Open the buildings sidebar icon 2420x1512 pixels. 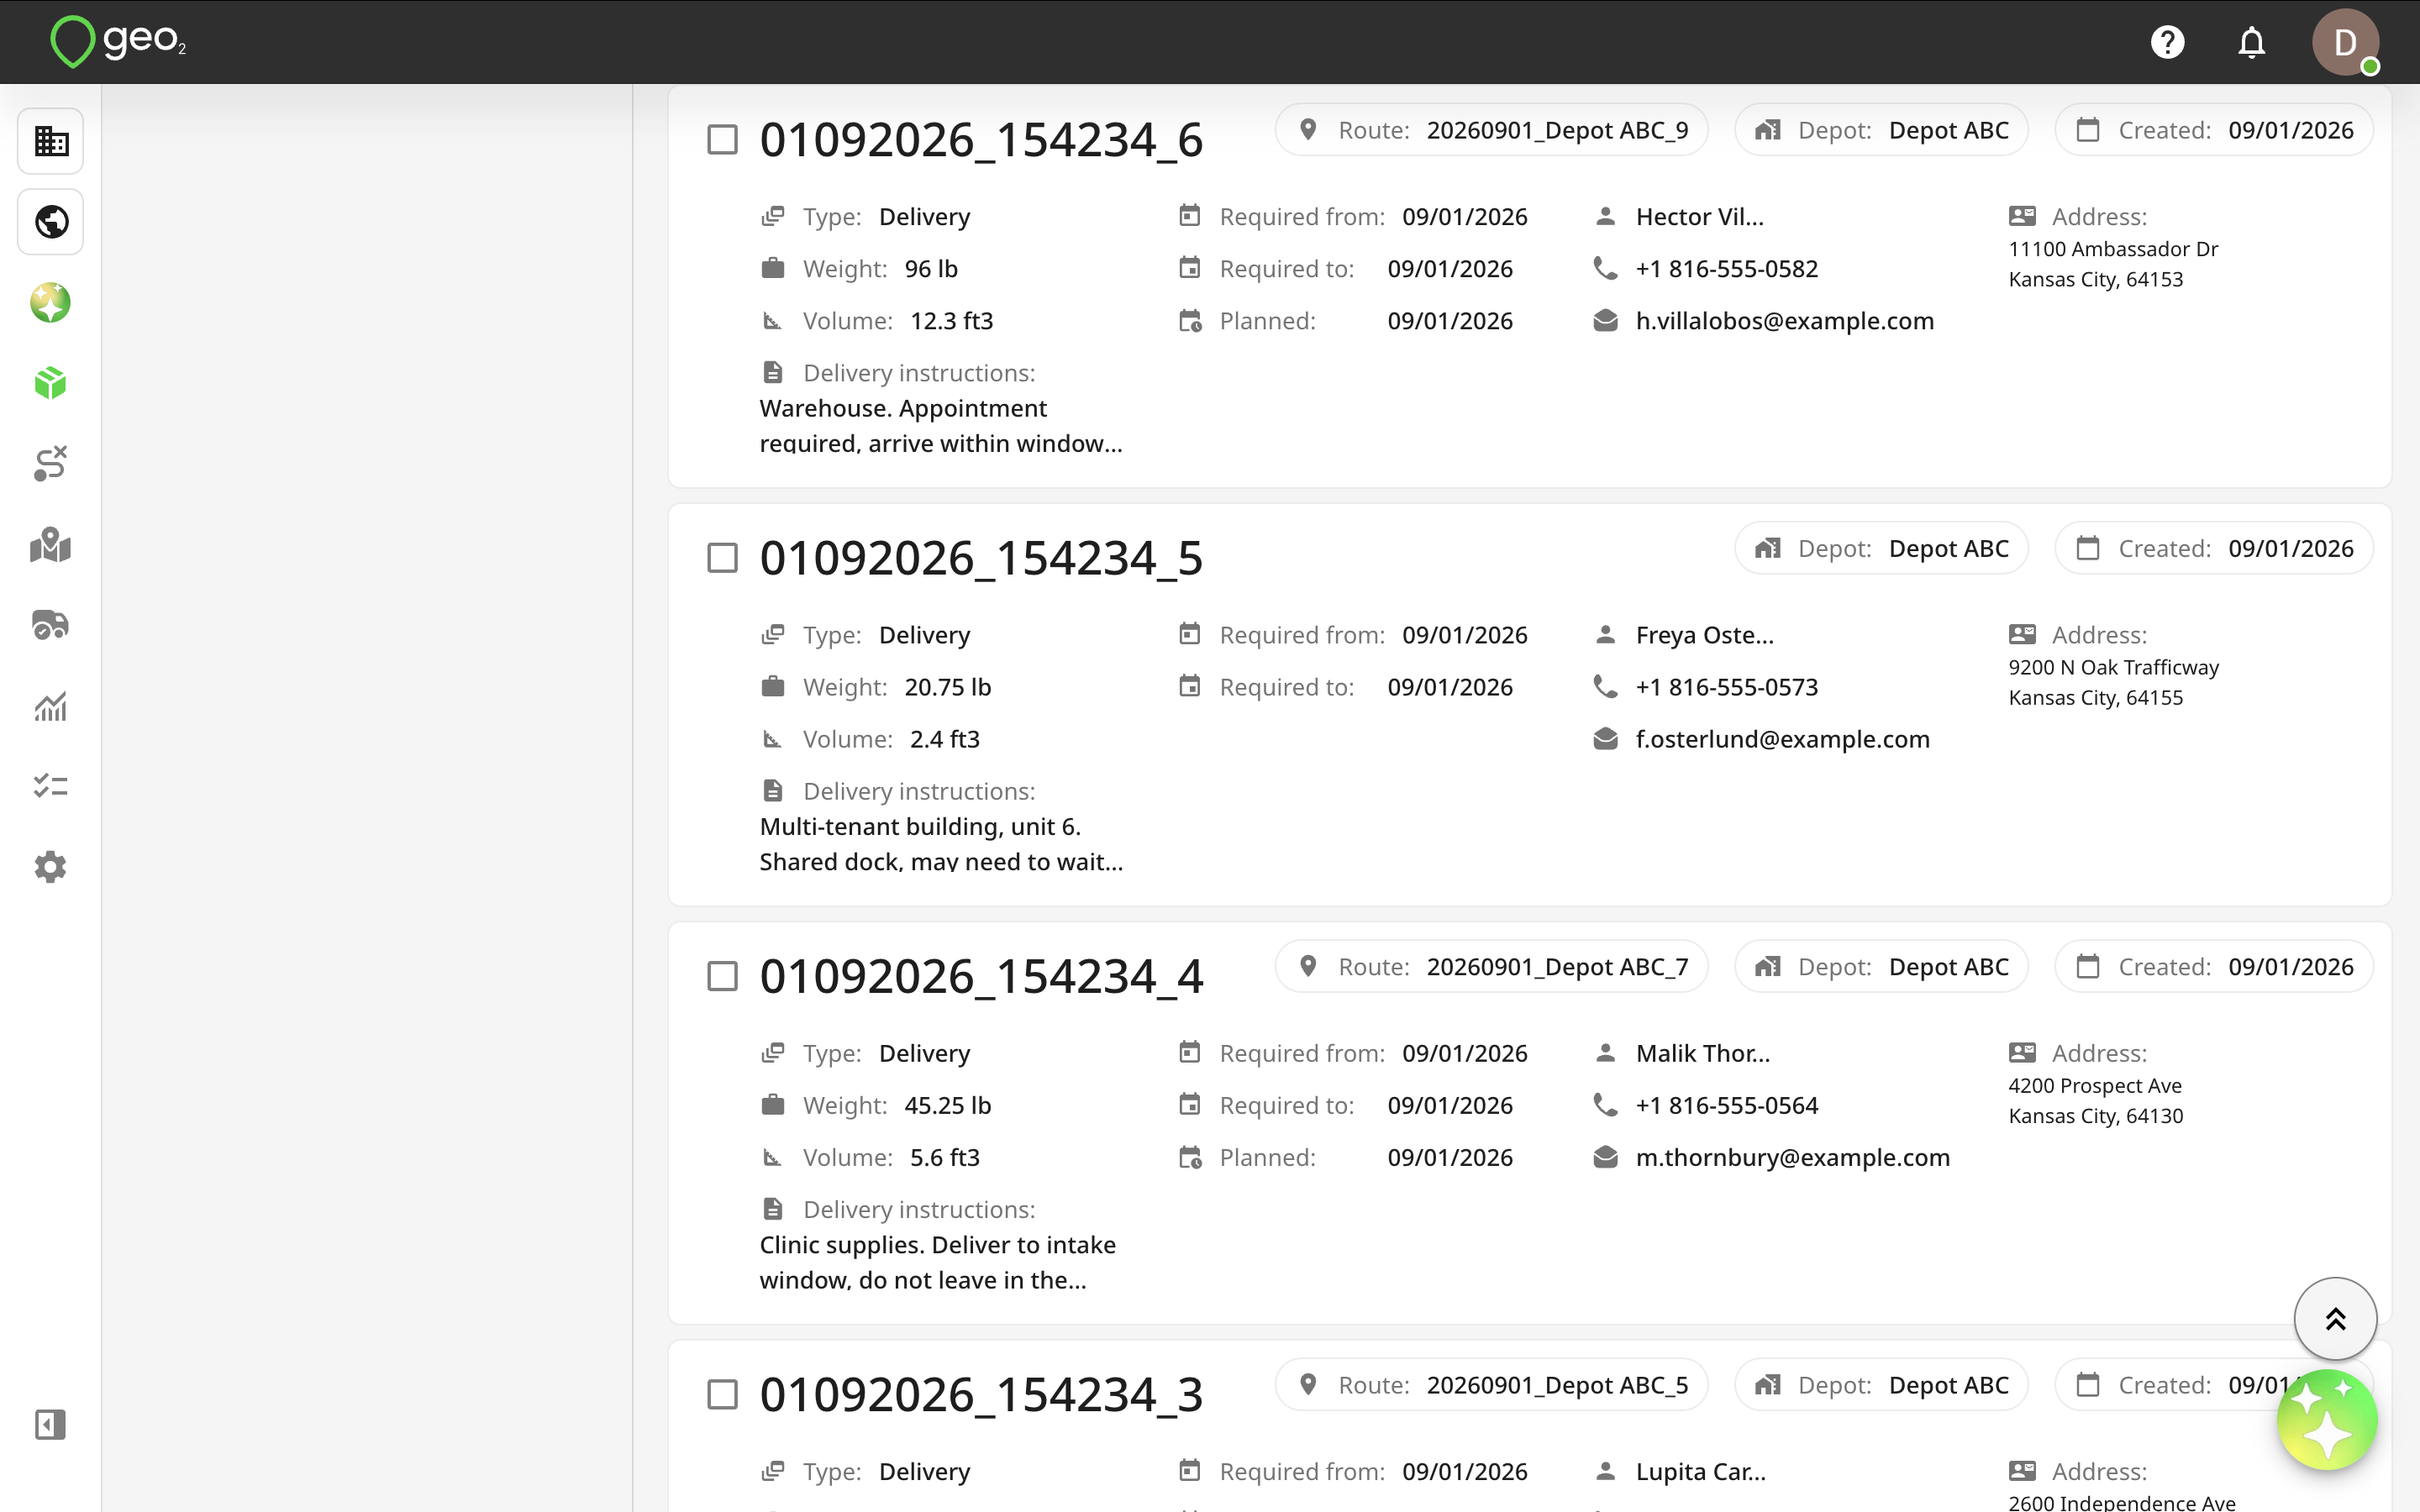tap(51, 141)
